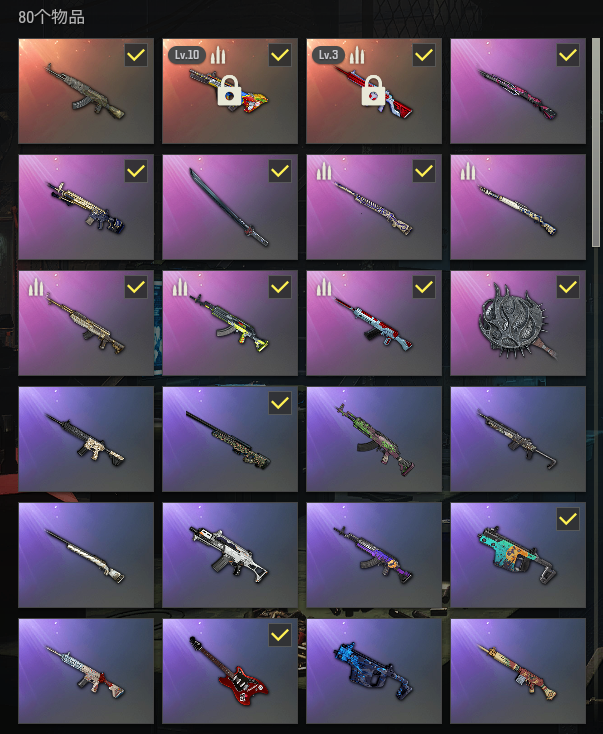Uncheck the red guitar checkbox
The height and width of the screenshot is (734, 603).
pyautogui.click(x=280, y=635)
